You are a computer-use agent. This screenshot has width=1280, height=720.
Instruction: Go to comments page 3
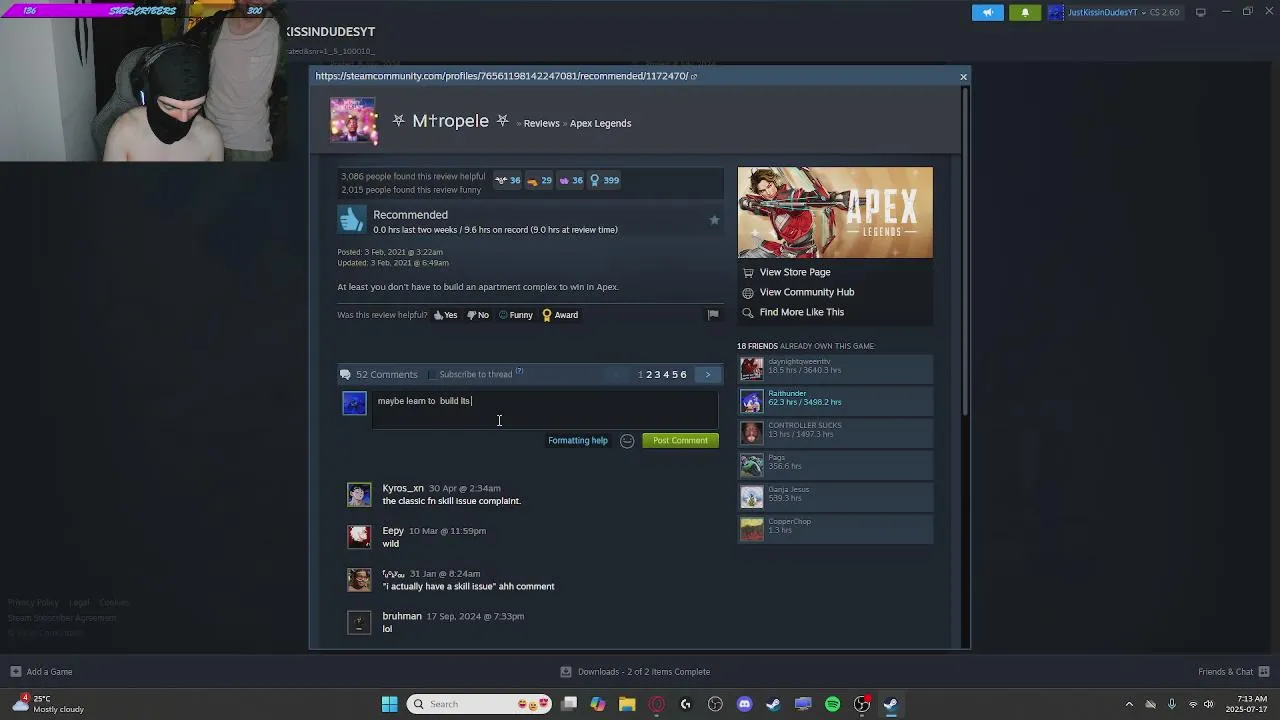(x=657, y=375)
